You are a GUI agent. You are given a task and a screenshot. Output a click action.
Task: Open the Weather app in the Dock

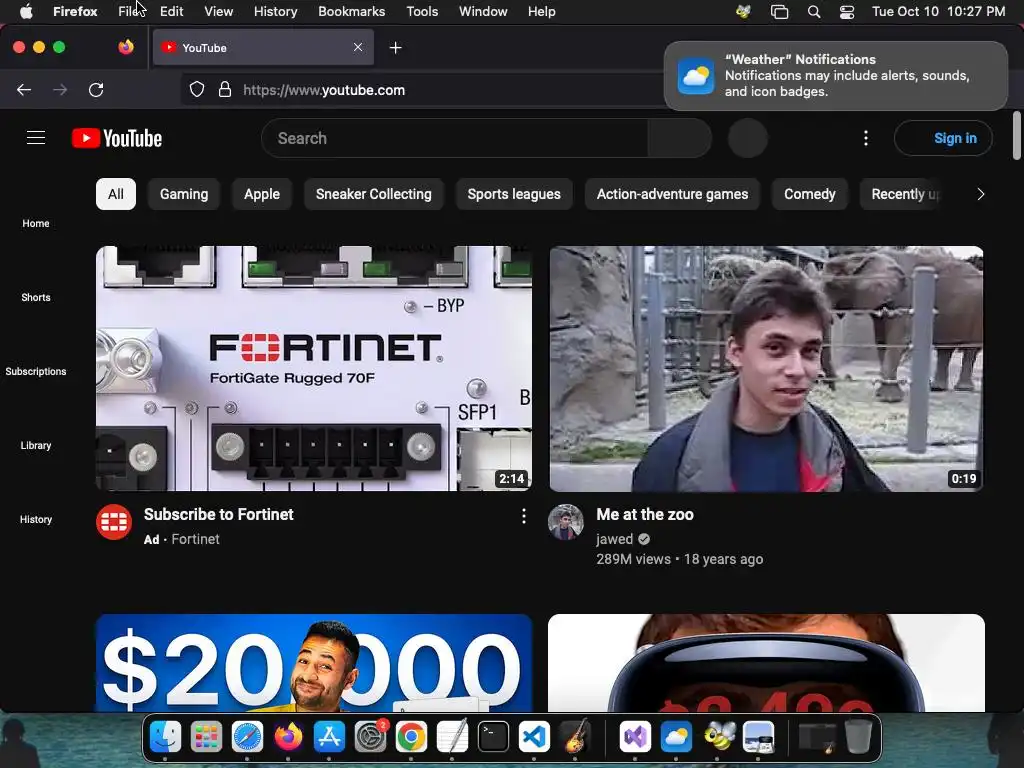point(676,737)
